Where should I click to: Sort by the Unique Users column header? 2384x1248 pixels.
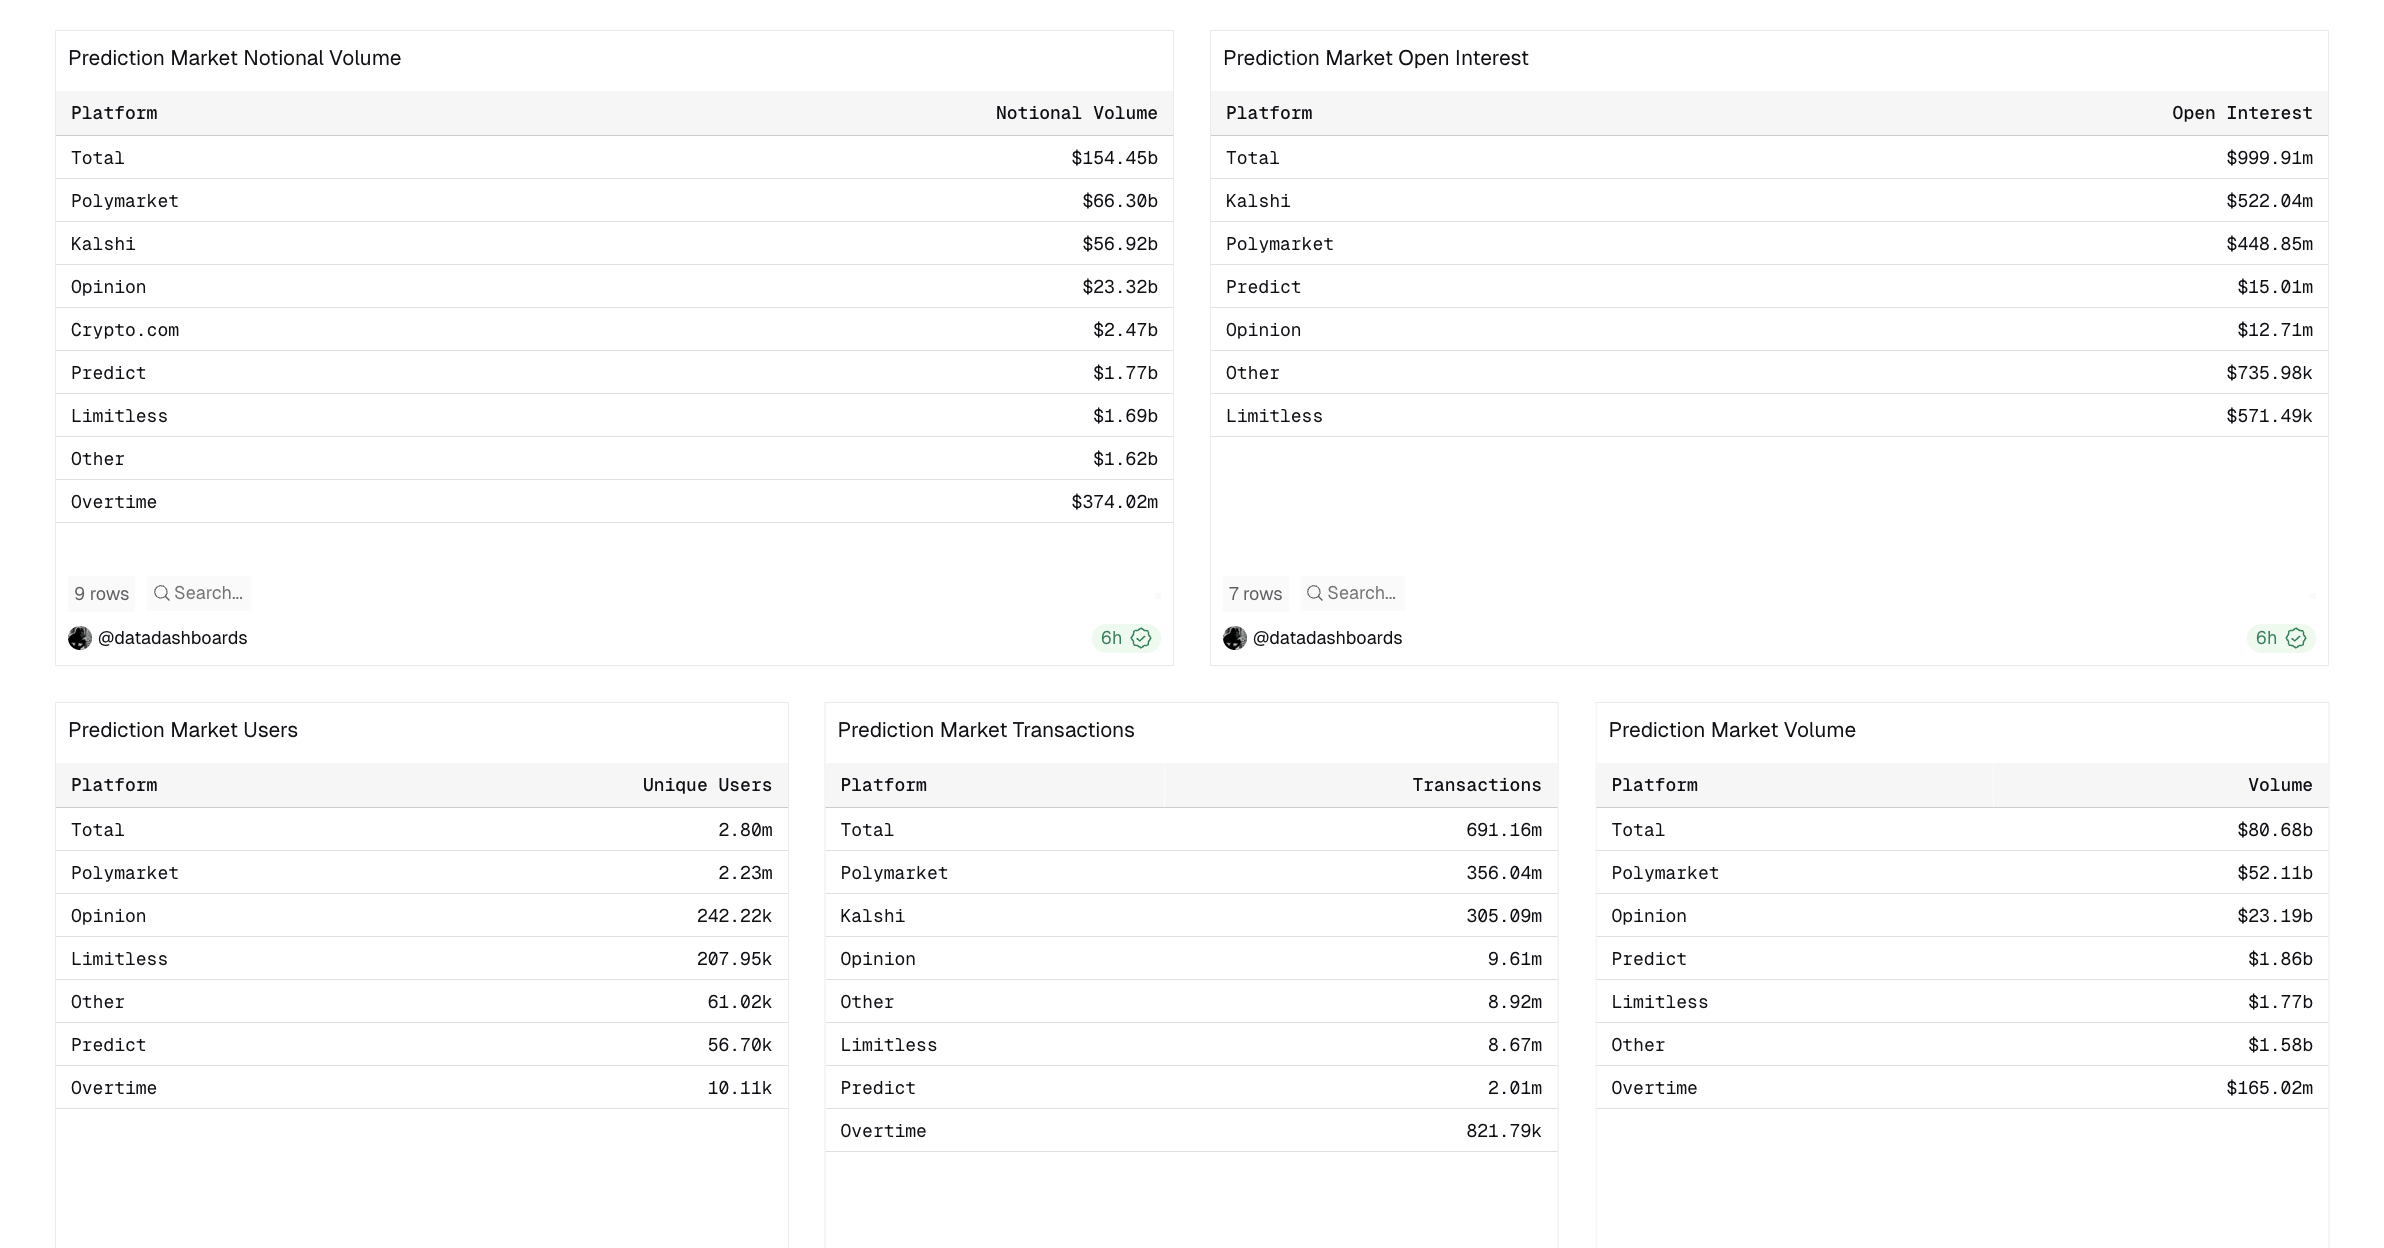click(707, 785)
